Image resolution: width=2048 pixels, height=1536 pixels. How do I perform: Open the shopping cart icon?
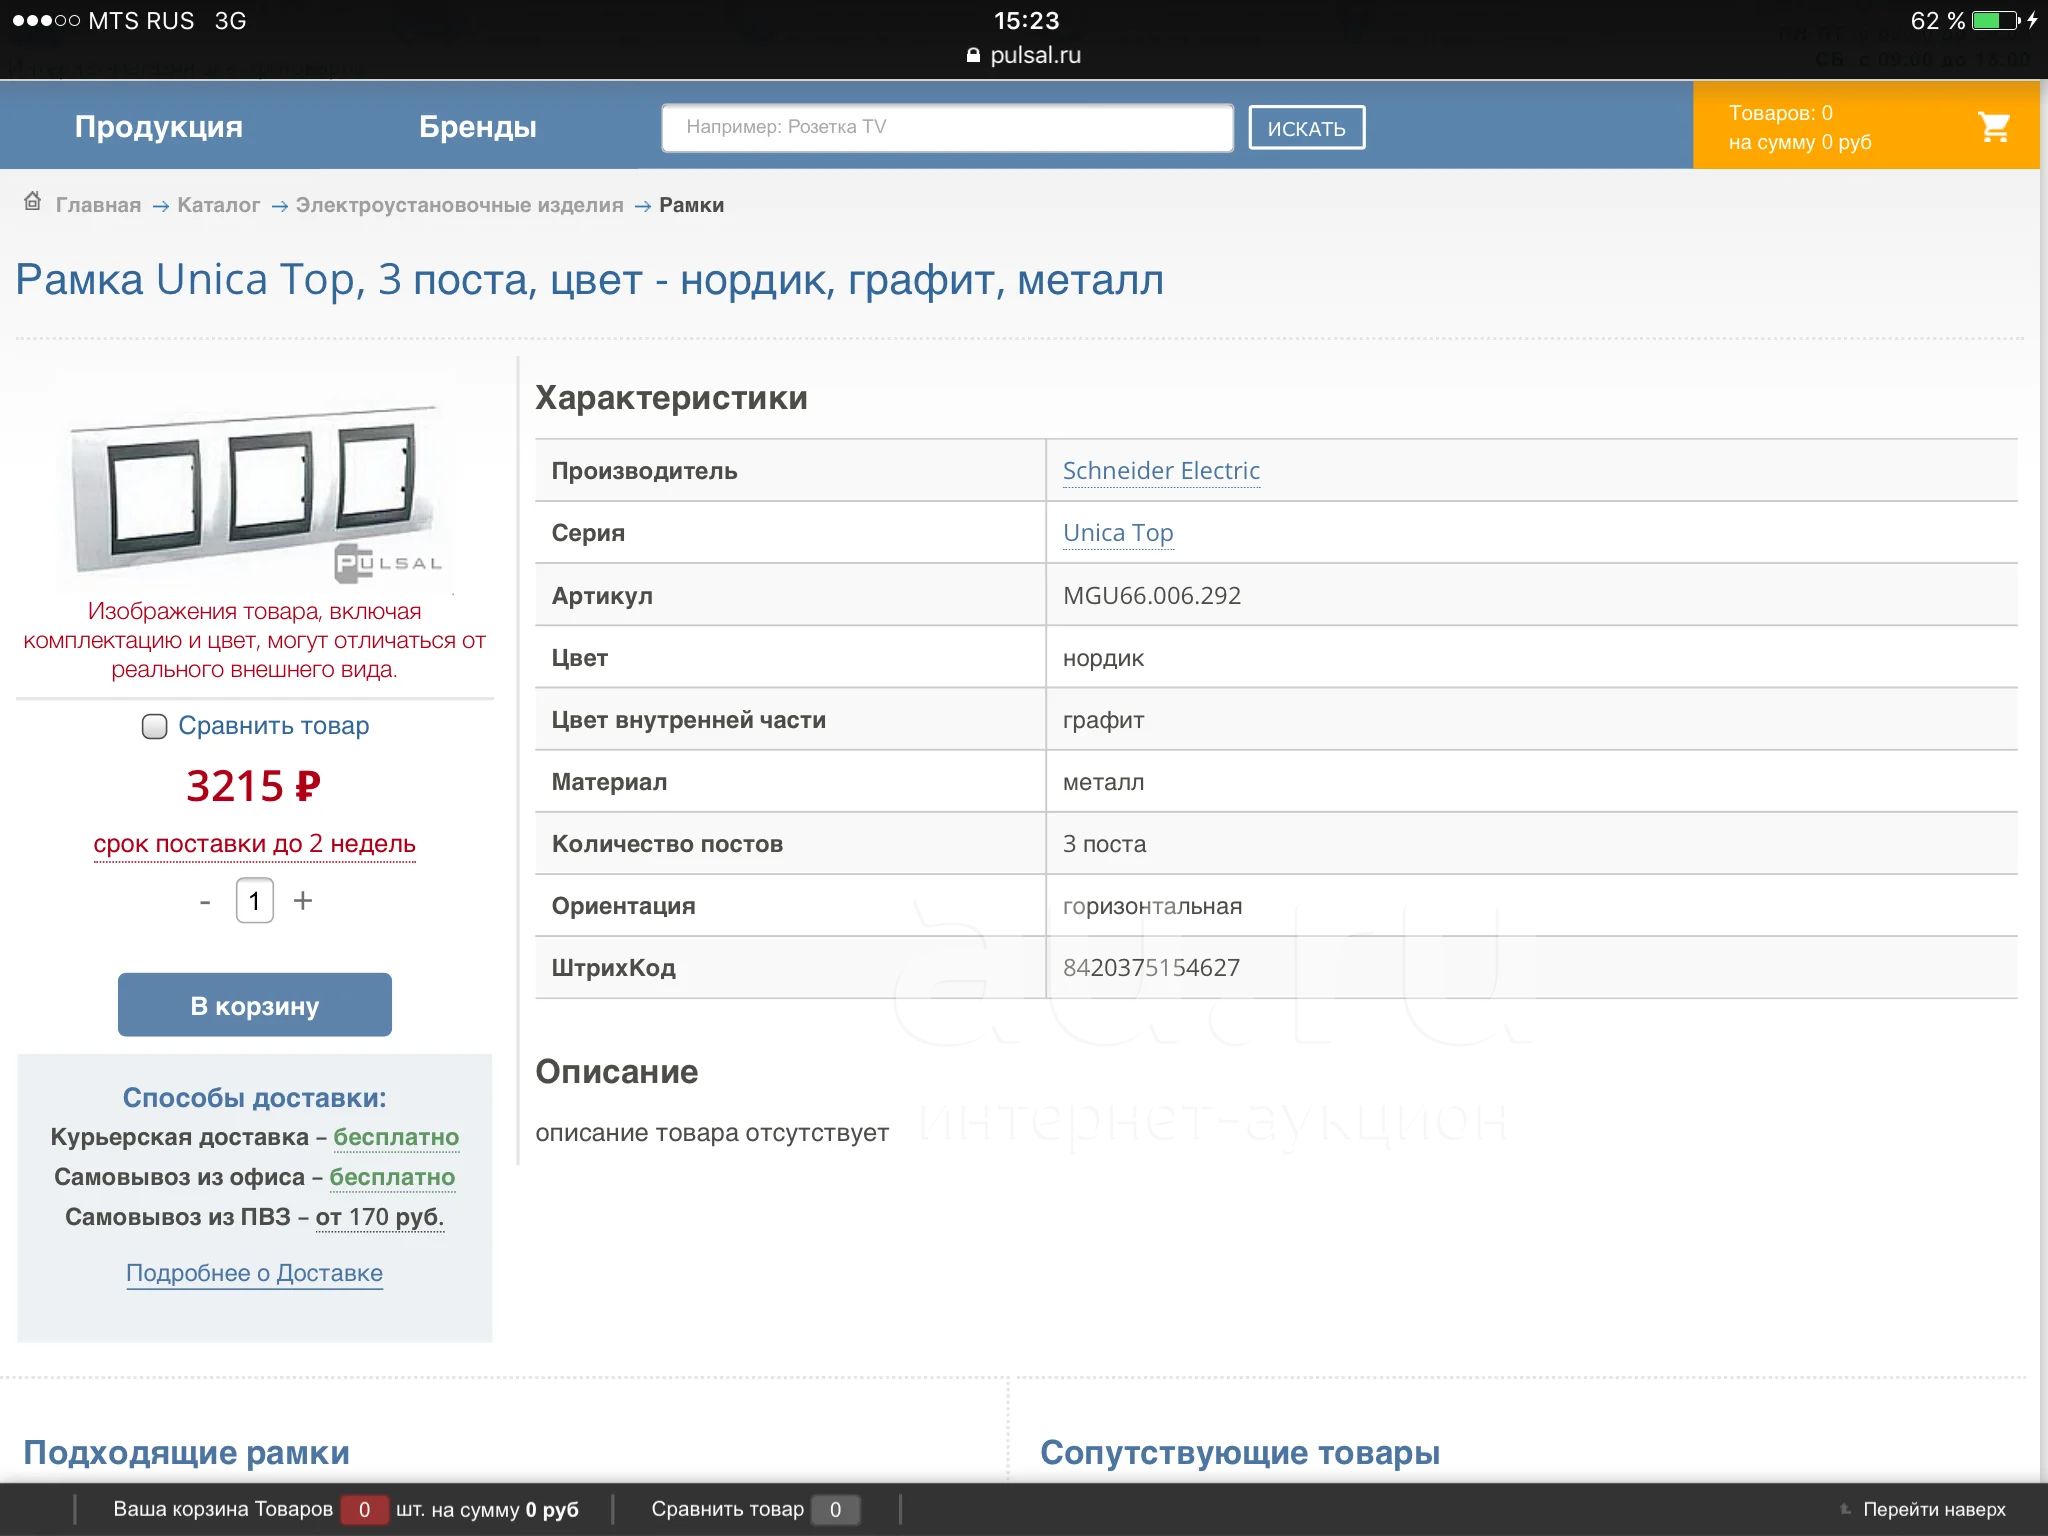pos(1994,127)
